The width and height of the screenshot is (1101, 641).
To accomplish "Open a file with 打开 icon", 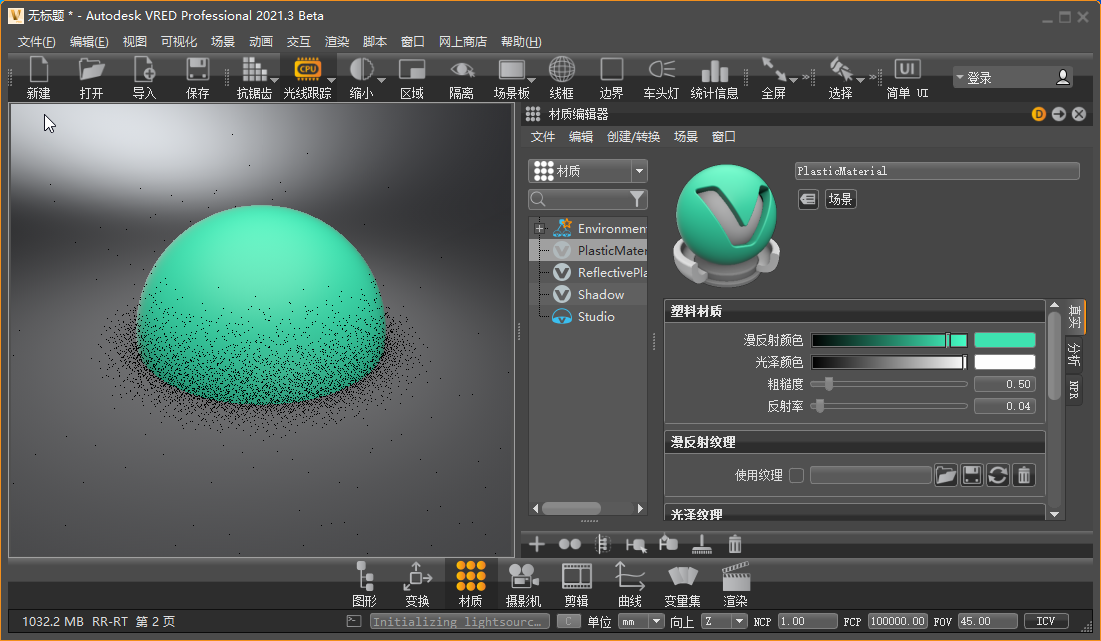I will point(91,77).
